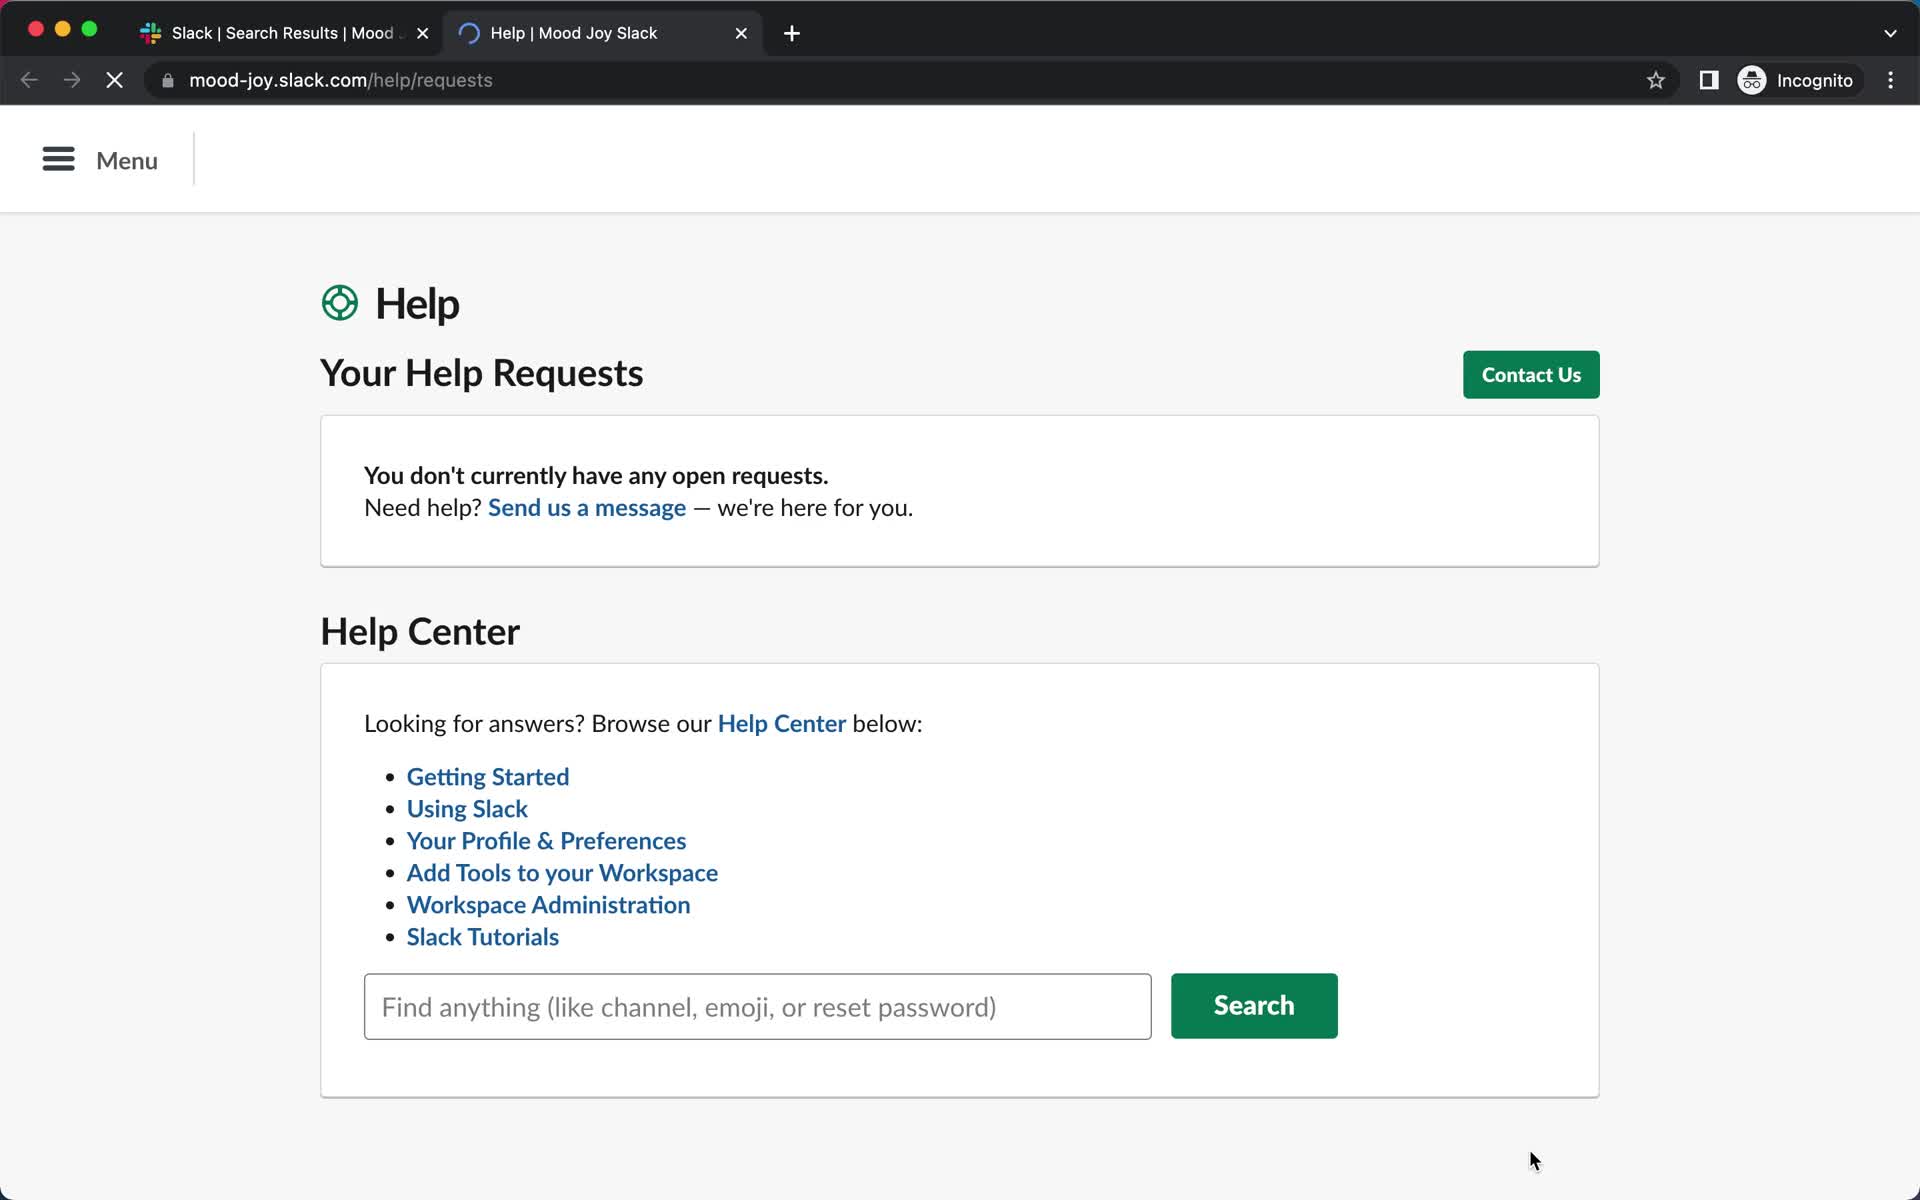Click the address bar URL
Screen dimensions: 1920x1200
tap(341, 80)
